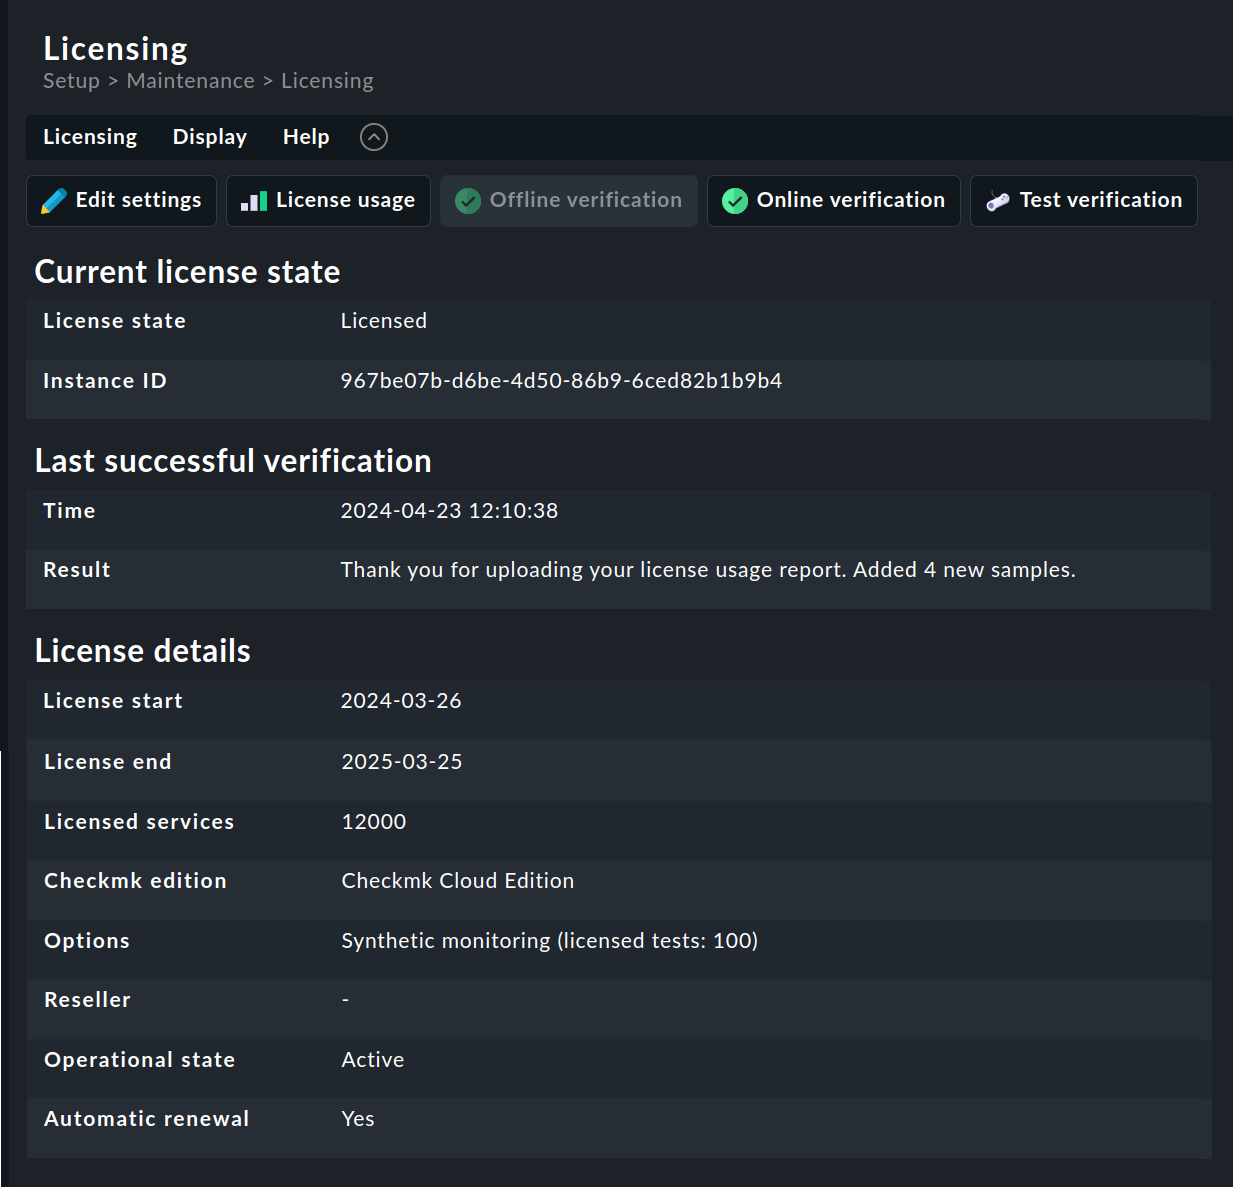Click the Operational state value 'Active'
The image size is (1233, 1187).
click(x=373, y=1060)
